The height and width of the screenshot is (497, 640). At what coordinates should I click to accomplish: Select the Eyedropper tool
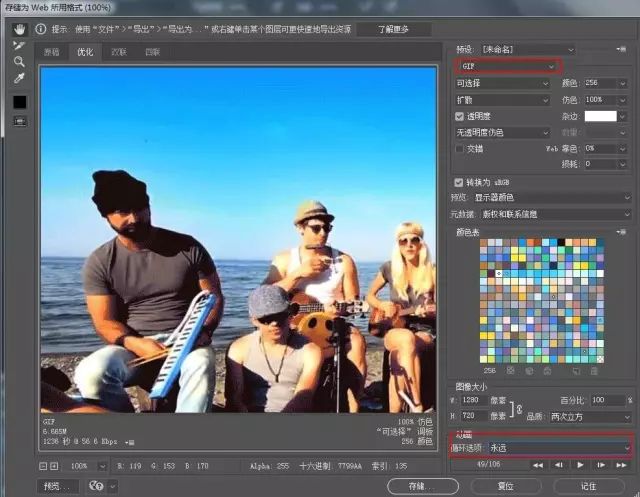pyautogui.click(x=19, y=77)
